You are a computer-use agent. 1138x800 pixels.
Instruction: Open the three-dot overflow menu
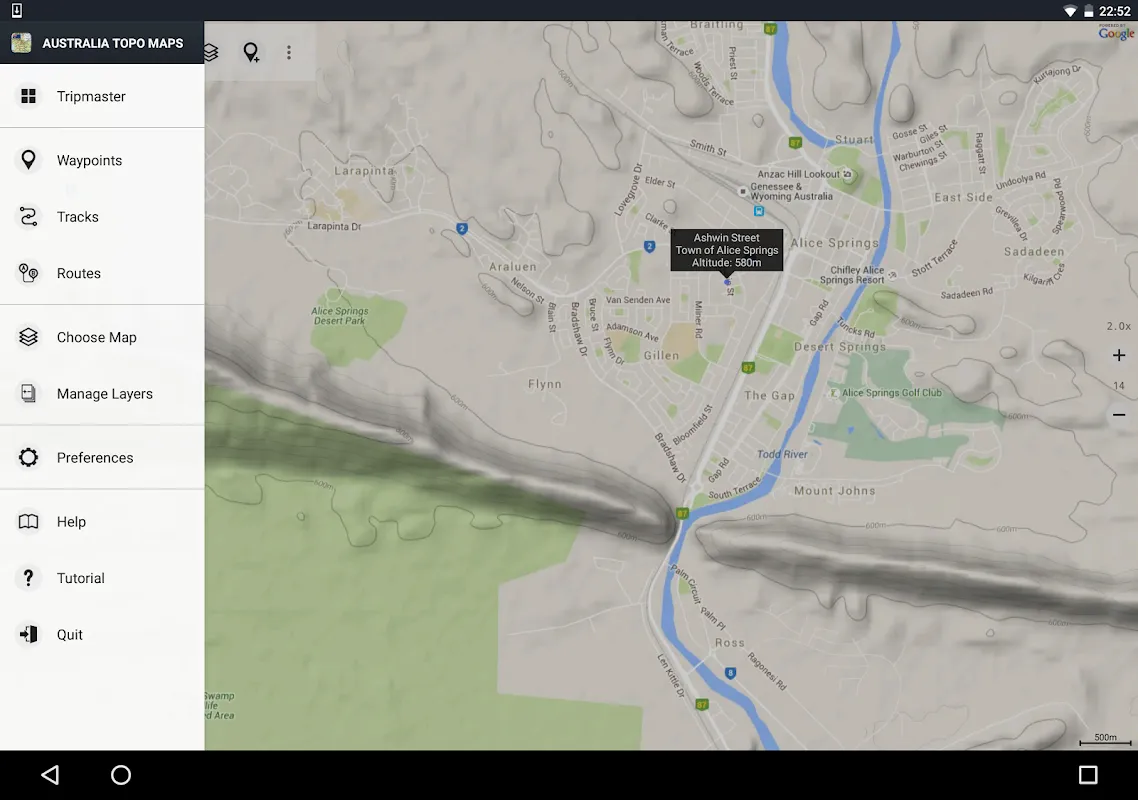pos(289,52)
